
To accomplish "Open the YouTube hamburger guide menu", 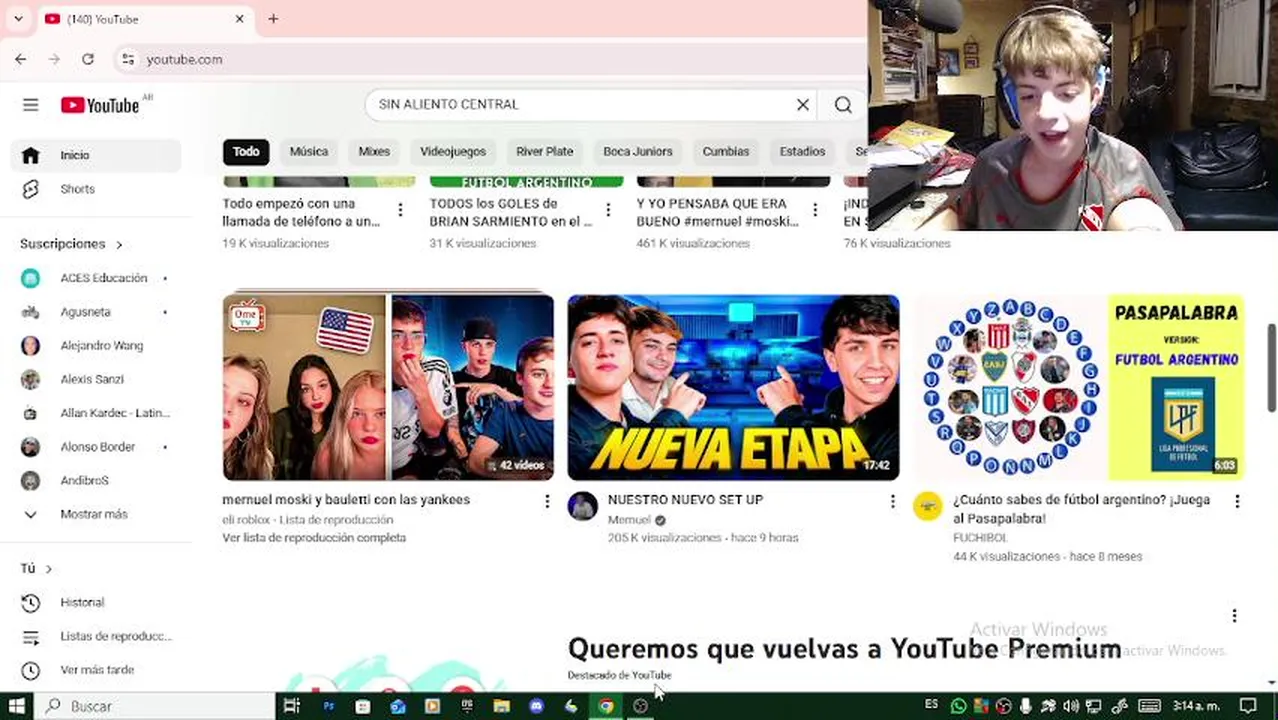I will [x=30, y=105].
